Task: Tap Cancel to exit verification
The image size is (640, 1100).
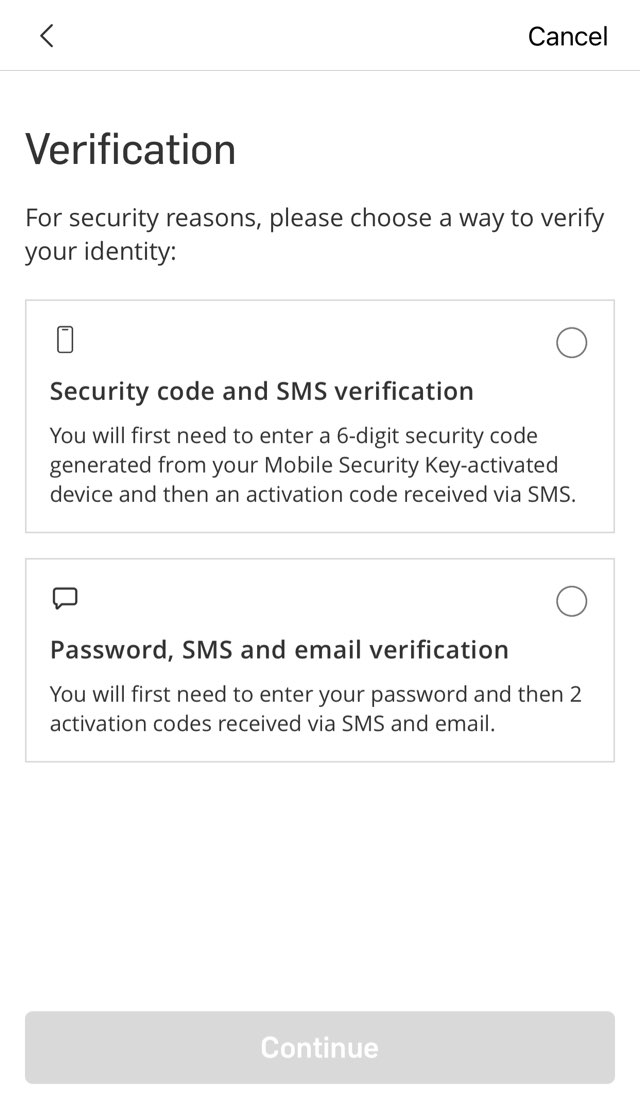Action: click(568, 36)
